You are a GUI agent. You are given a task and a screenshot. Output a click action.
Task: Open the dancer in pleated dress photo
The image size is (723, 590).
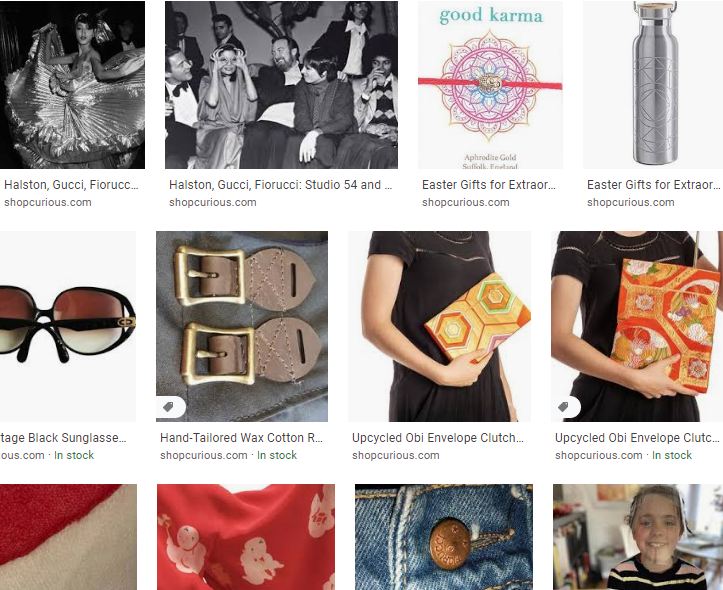coord(72,85)
